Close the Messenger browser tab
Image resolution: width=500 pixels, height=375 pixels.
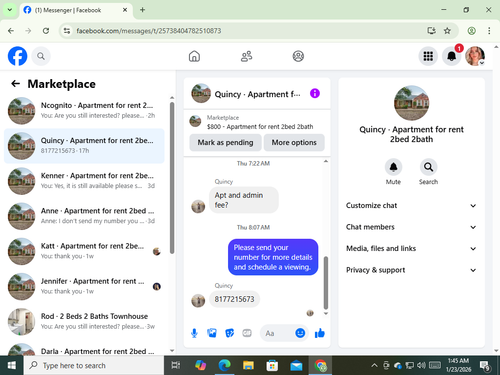[x=125, y=10]
